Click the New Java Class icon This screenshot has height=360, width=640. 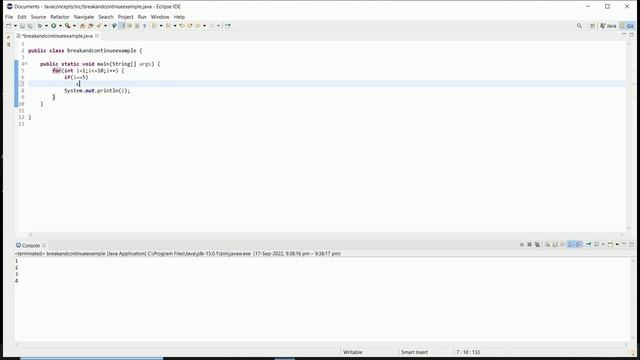coord(90,26)
